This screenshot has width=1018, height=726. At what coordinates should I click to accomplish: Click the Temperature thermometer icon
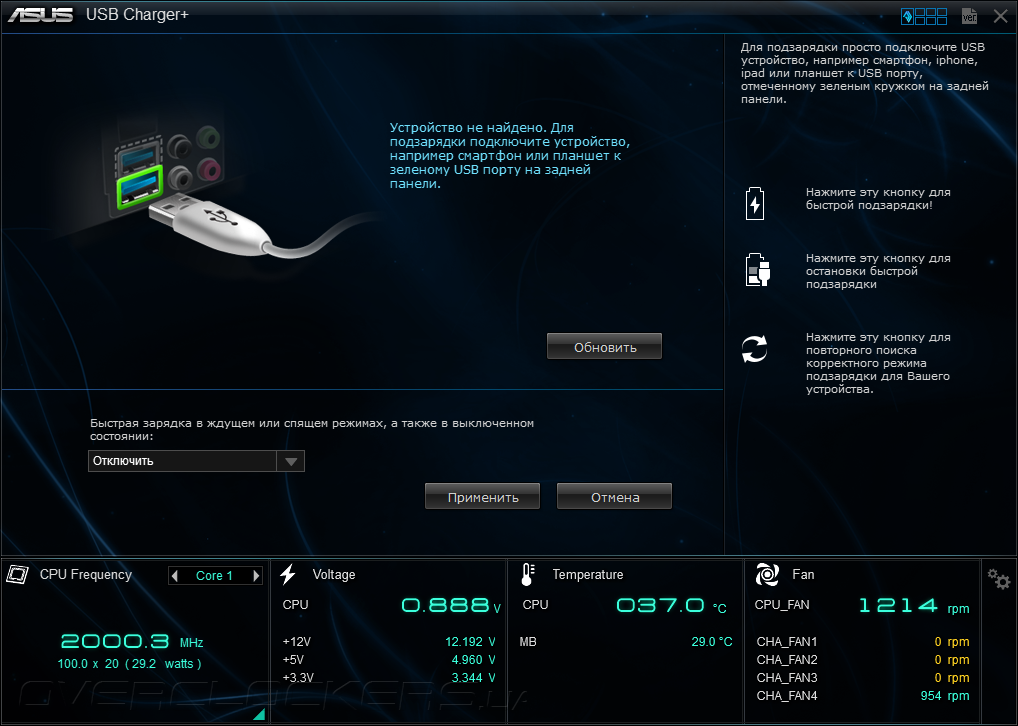pyautogui.click(x=528, y=574)
